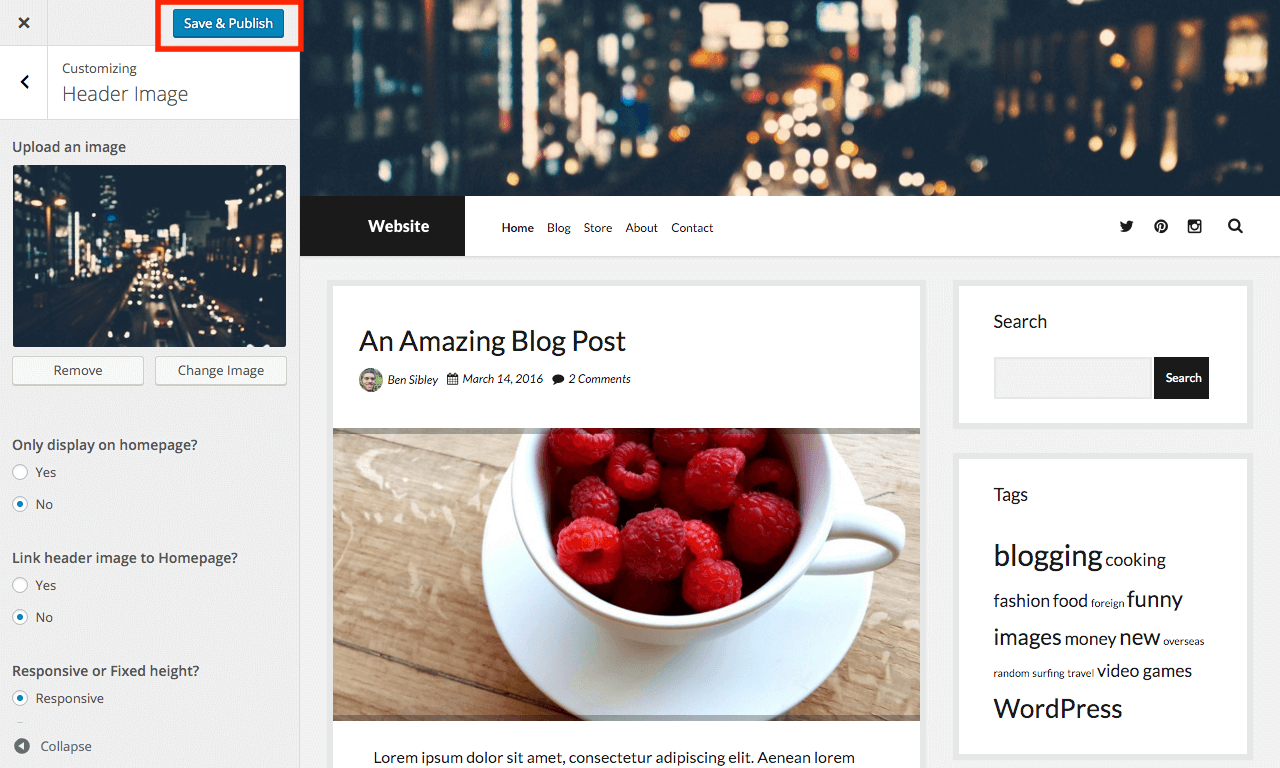Click the Collapse arrow icon in sidebar
Screen dimensions: 1280x768
click(21, 746)
